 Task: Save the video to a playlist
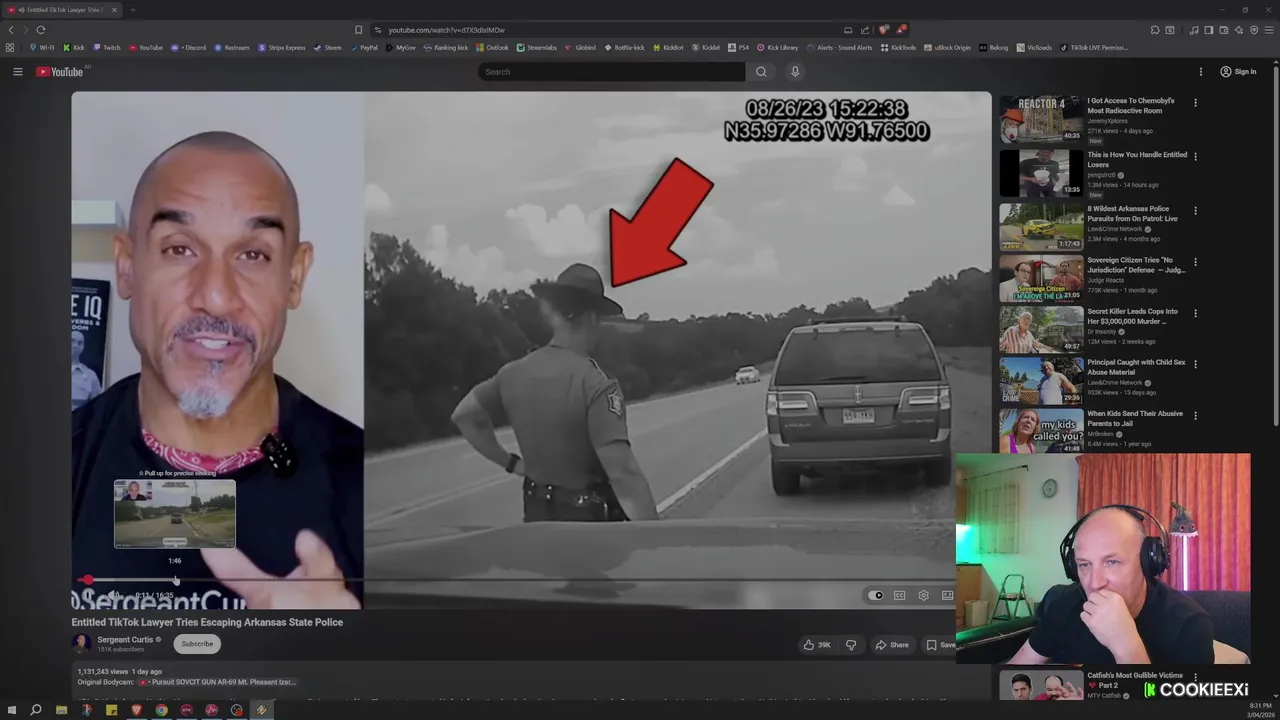pos(940,645)
